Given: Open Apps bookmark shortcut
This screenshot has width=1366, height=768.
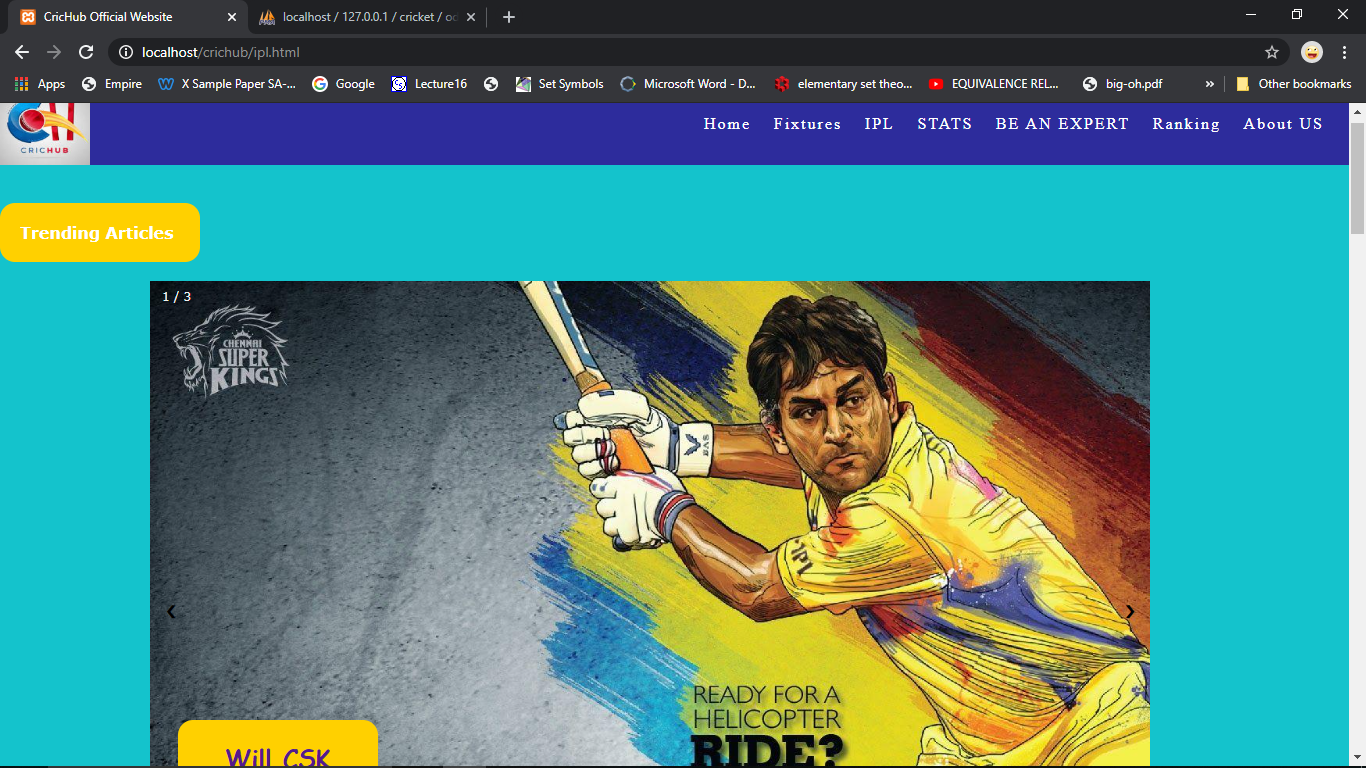Looking at the screenshot, I should (x=40, y=84).
